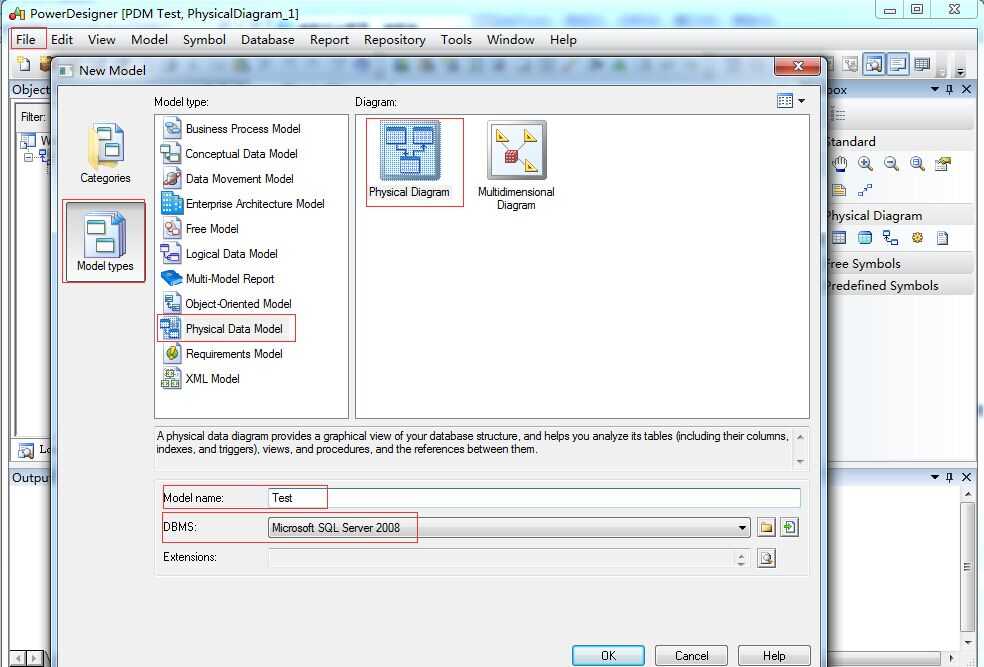The width and height of the screenshot is (984, 667).
Task: Select Zoom Out tool in toolbox
Action: (891, 164)
